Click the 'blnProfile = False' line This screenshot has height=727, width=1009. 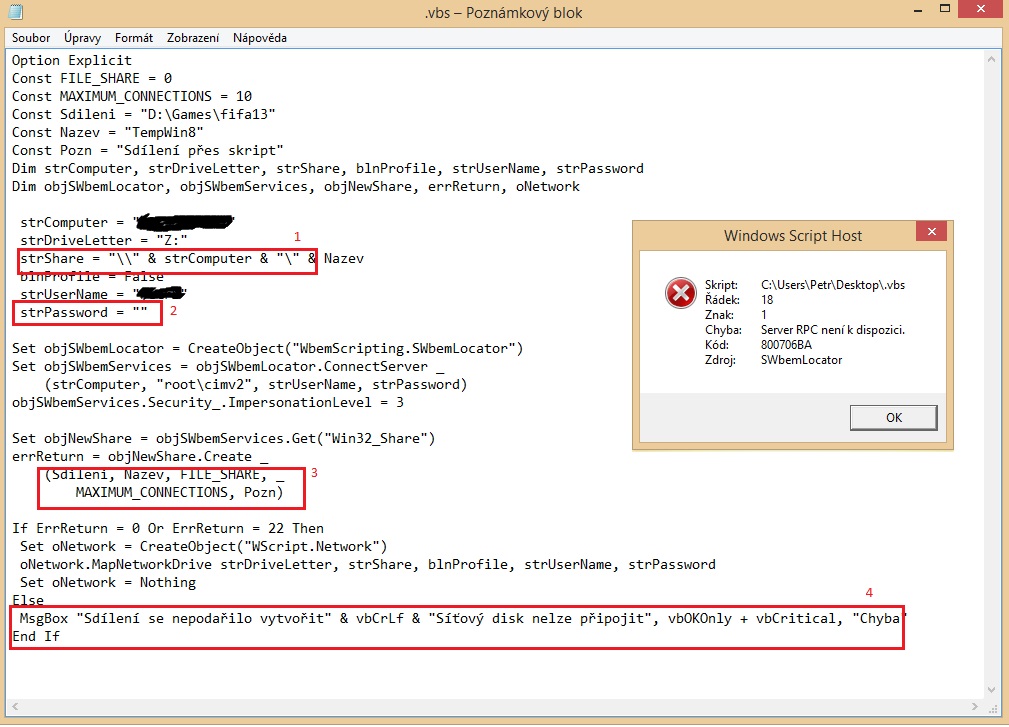(x=92, y=277)
